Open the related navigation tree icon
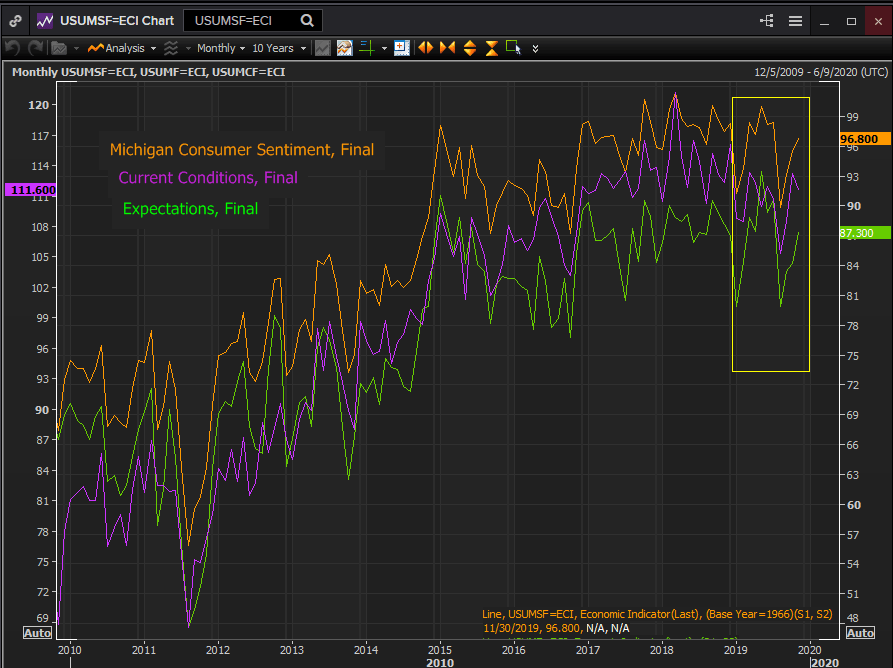 click(x=767, y=20)
